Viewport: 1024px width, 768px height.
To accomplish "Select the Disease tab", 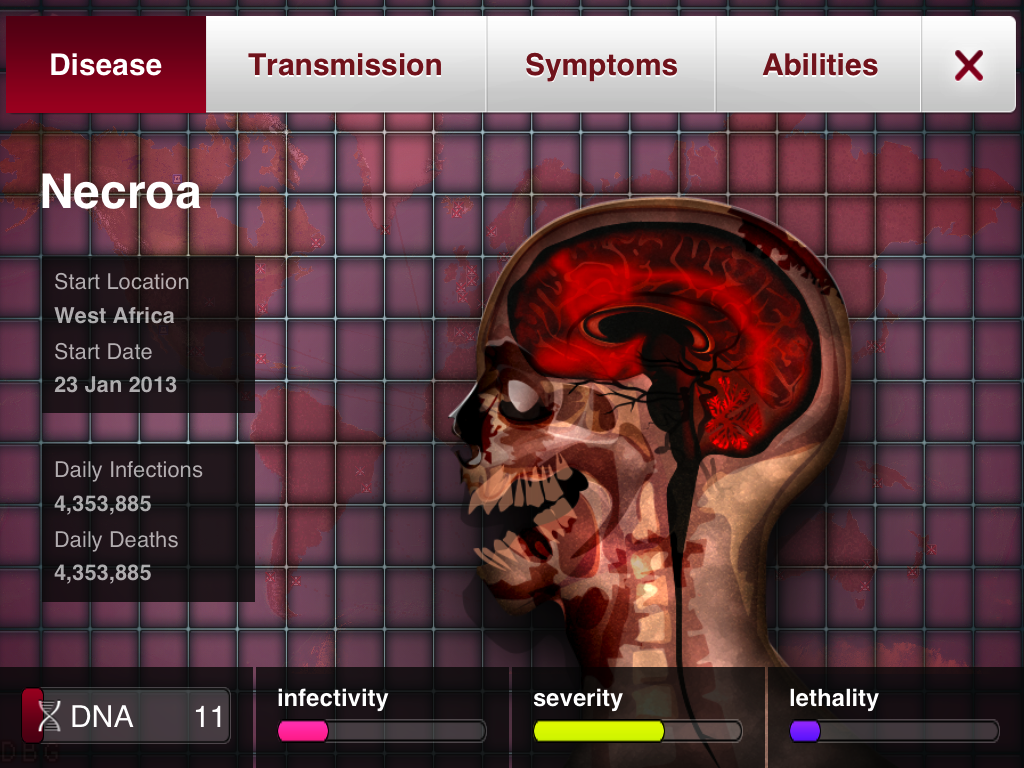I will pos(106,65).
